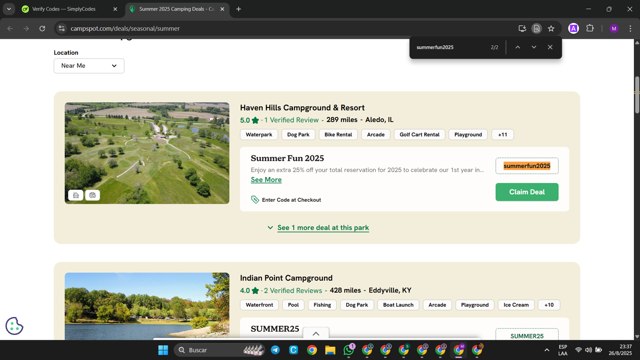Reload the page using refresh icon

click(42, 29)
